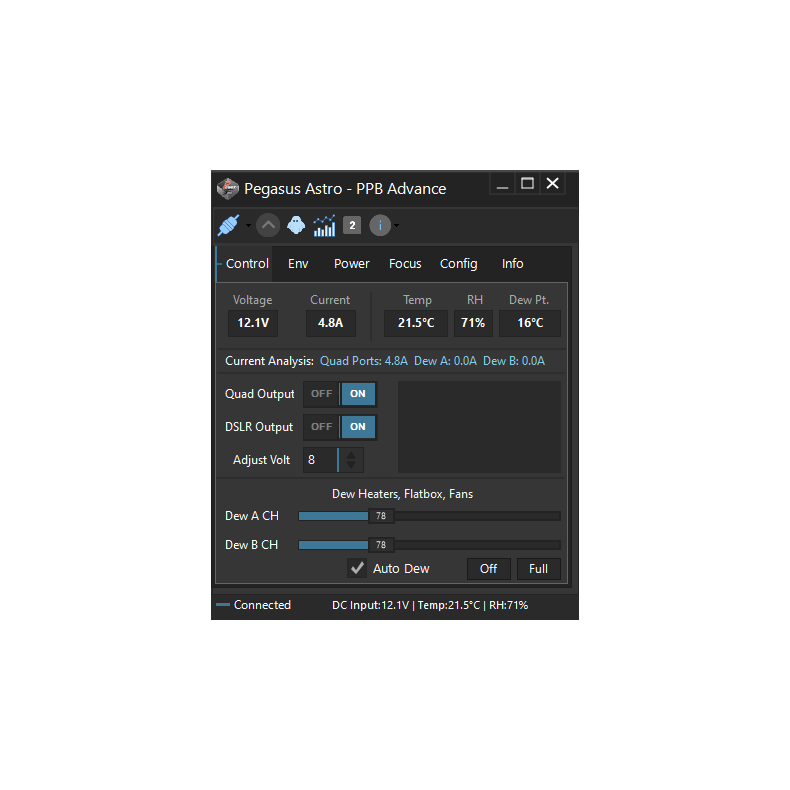
Task: Switch to the Env tab
Action: tap(298, 264)
